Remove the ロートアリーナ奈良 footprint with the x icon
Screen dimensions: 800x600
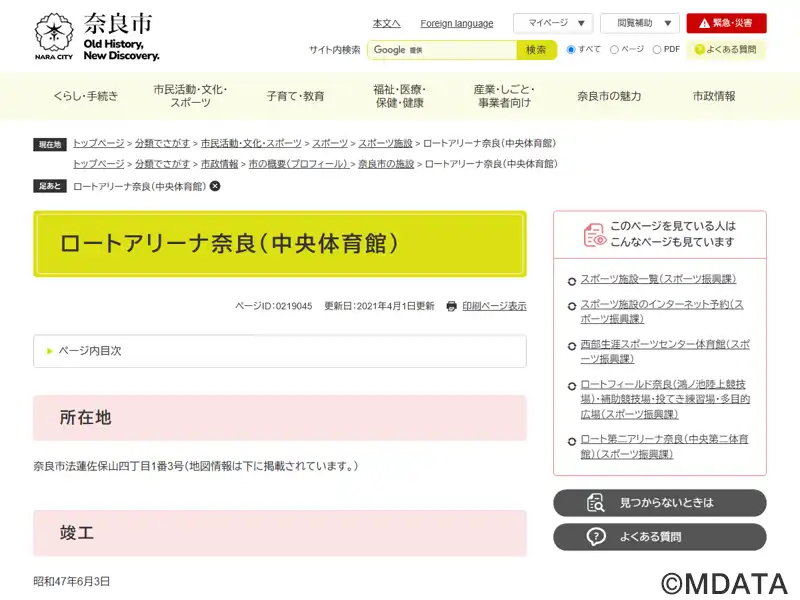(x=215, y=186)
